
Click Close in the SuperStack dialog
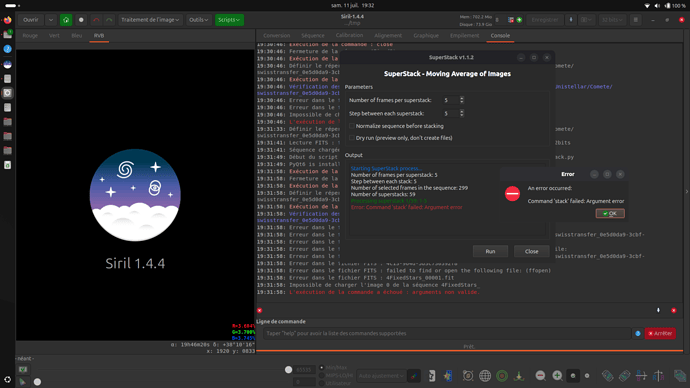pyautogui.click(x=532, y=252)
